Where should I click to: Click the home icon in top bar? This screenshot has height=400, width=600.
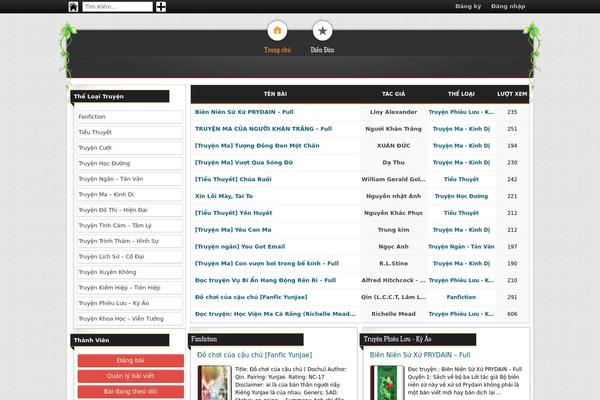[73, 7]
